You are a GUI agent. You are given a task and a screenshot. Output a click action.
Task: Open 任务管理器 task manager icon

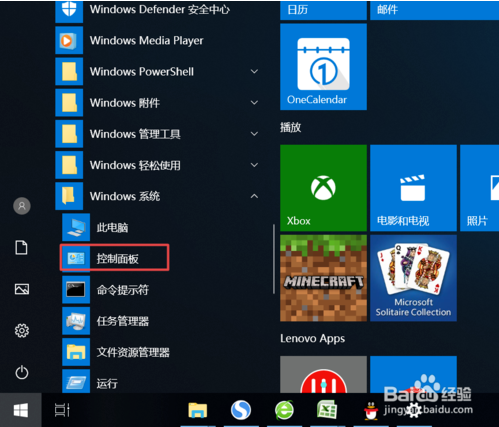(x=76, y=321)
